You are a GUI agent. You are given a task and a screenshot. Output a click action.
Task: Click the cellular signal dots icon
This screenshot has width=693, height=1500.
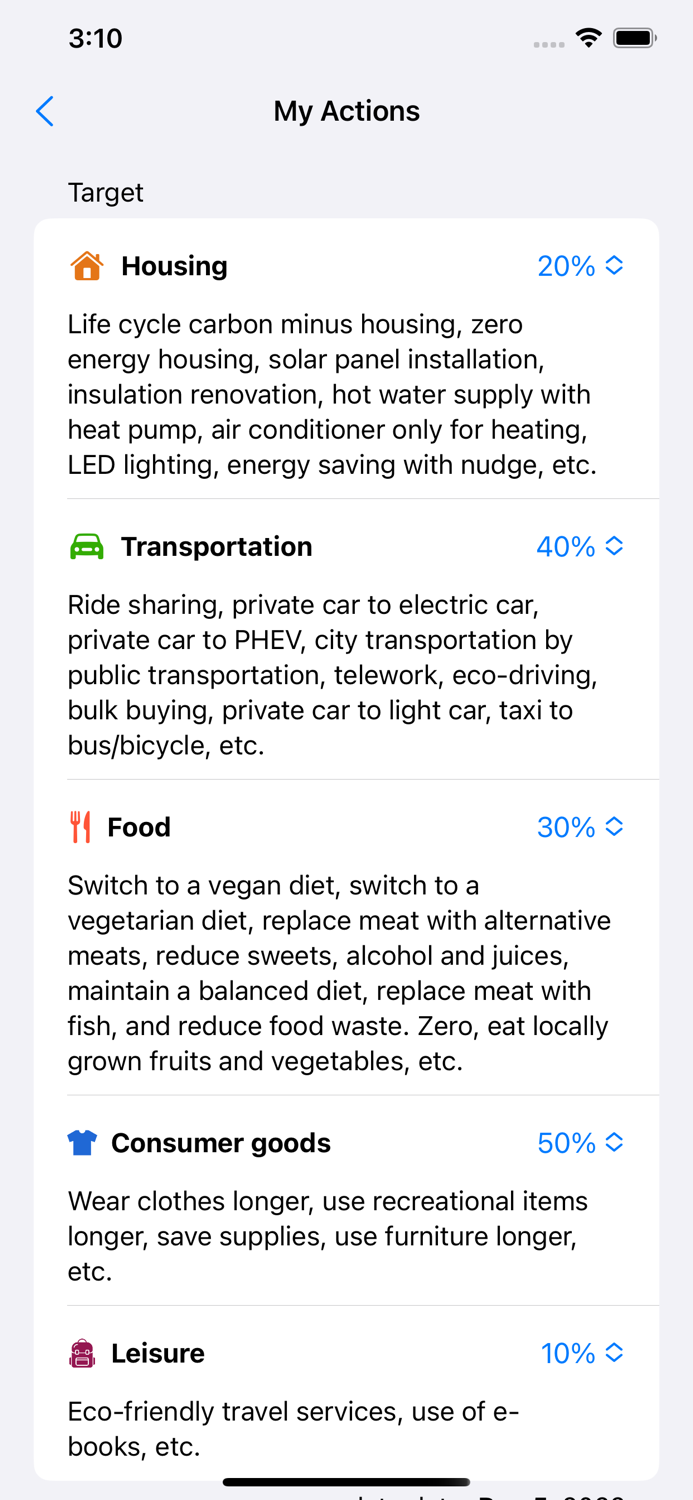[x=549, y=43]
